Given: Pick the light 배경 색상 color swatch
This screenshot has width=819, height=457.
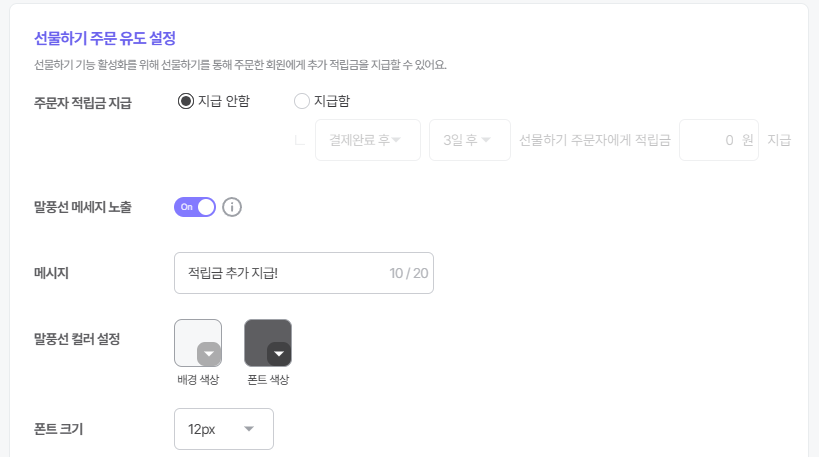Looking at the screenshot, I should [x=198, y=343].
